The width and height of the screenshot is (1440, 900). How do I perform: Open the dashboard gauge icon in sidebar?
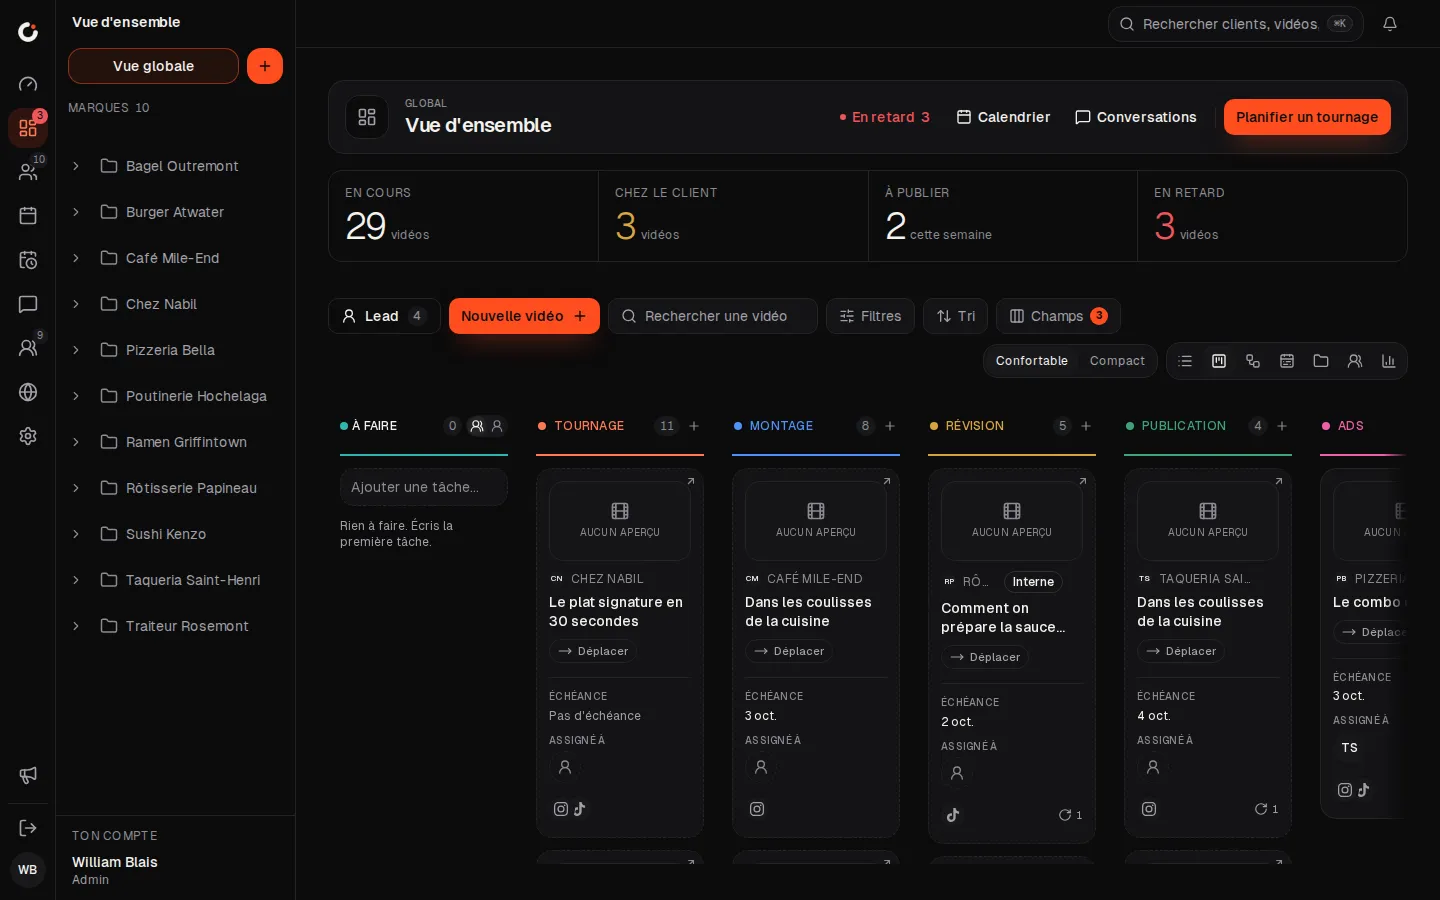click(28, 84)
